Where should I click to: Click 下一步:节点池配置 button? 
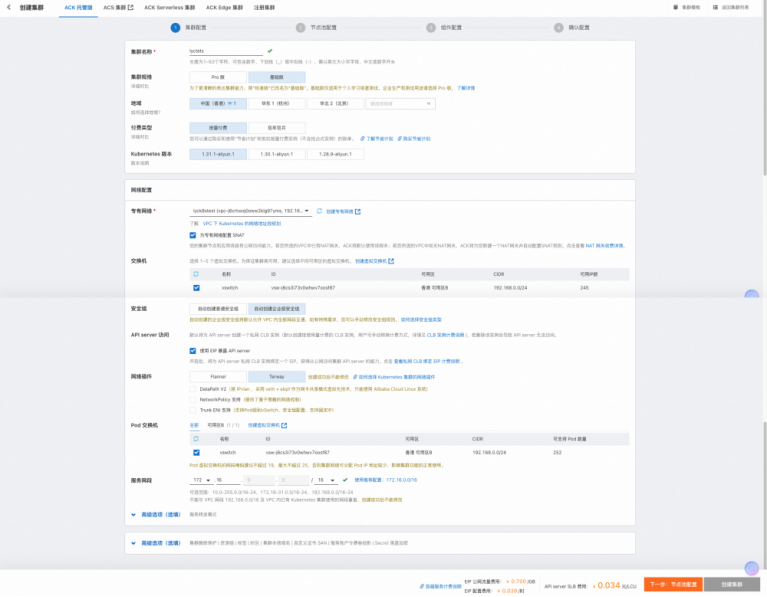click(673, 584)
